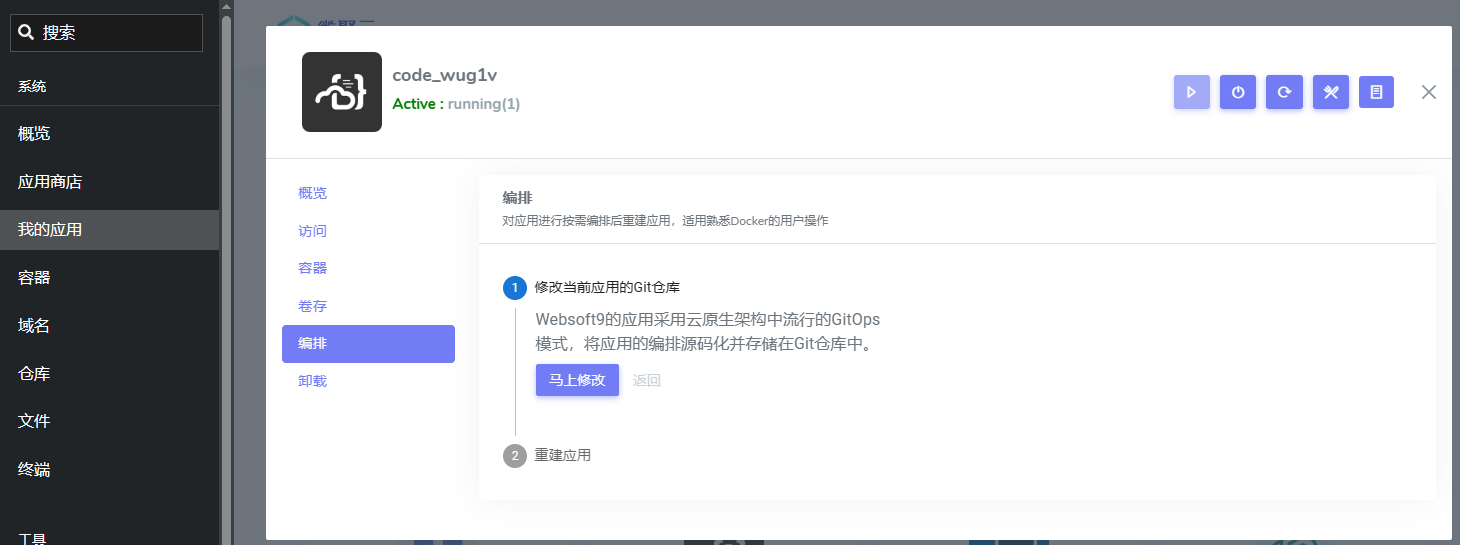Open the 卸载 tab
The image size is (1460, 545).
[x=313, y=381]
